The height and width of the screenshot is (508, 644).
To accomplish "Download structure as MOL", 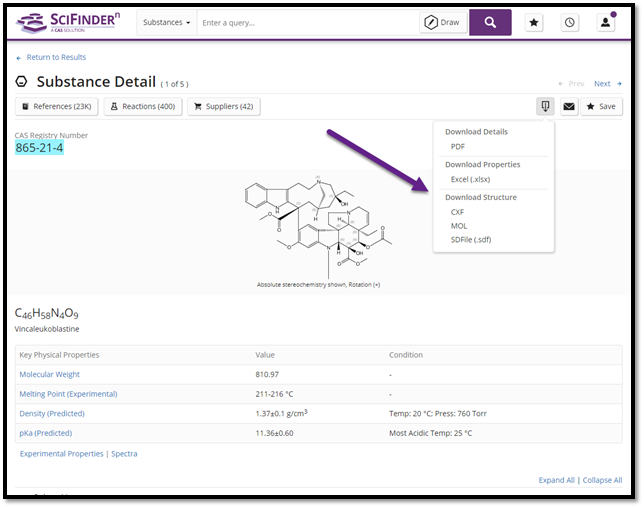I will 459,226.
